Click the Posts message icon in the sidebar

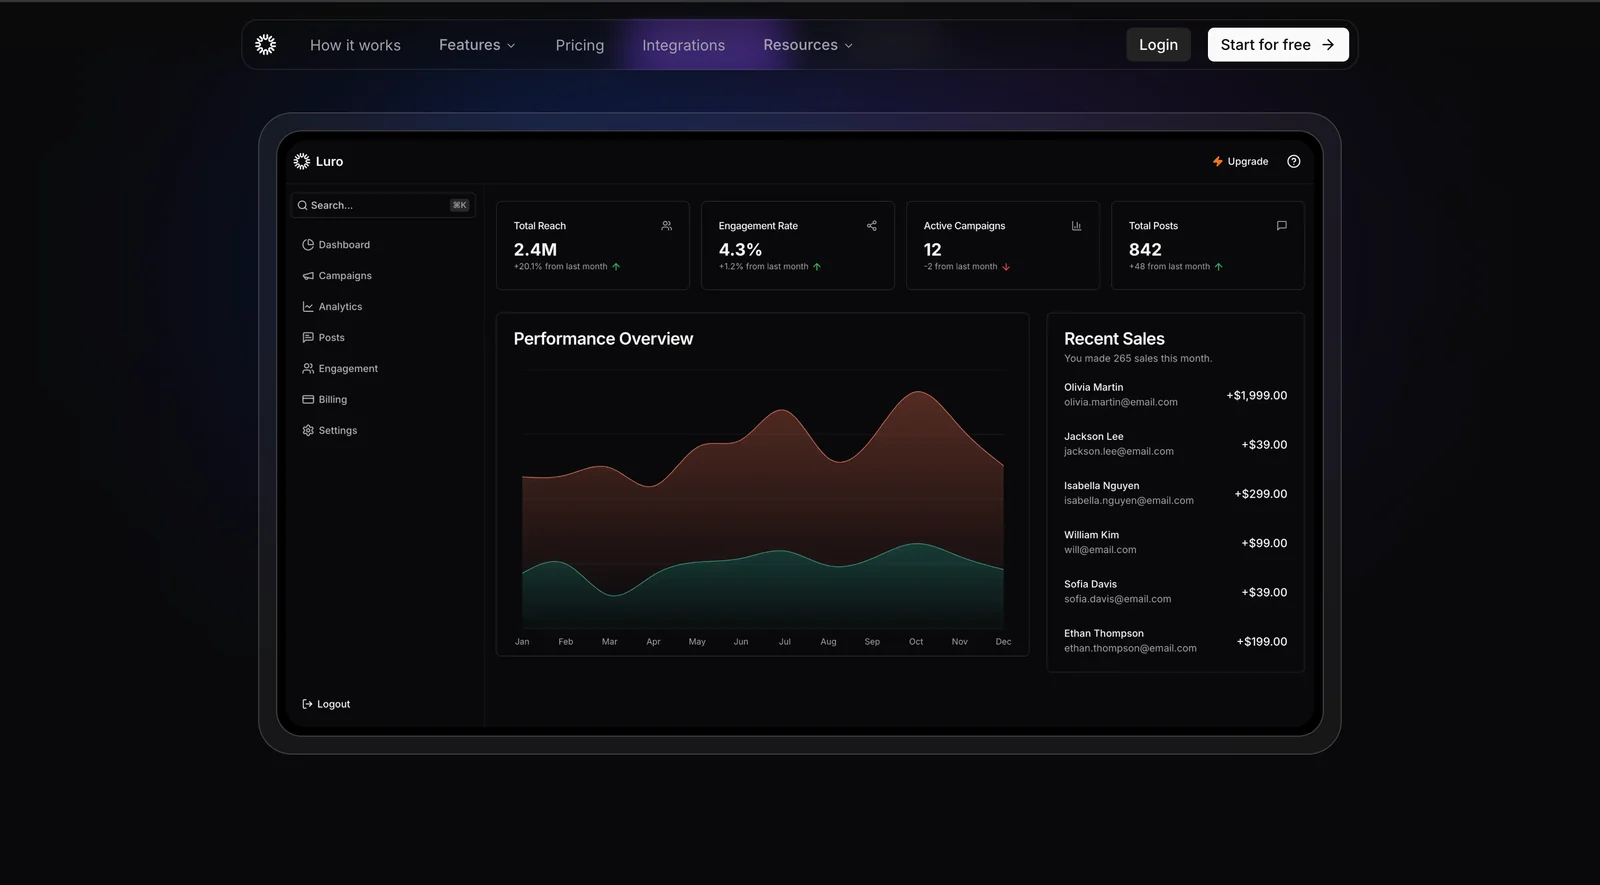click(x=308, y=337)
